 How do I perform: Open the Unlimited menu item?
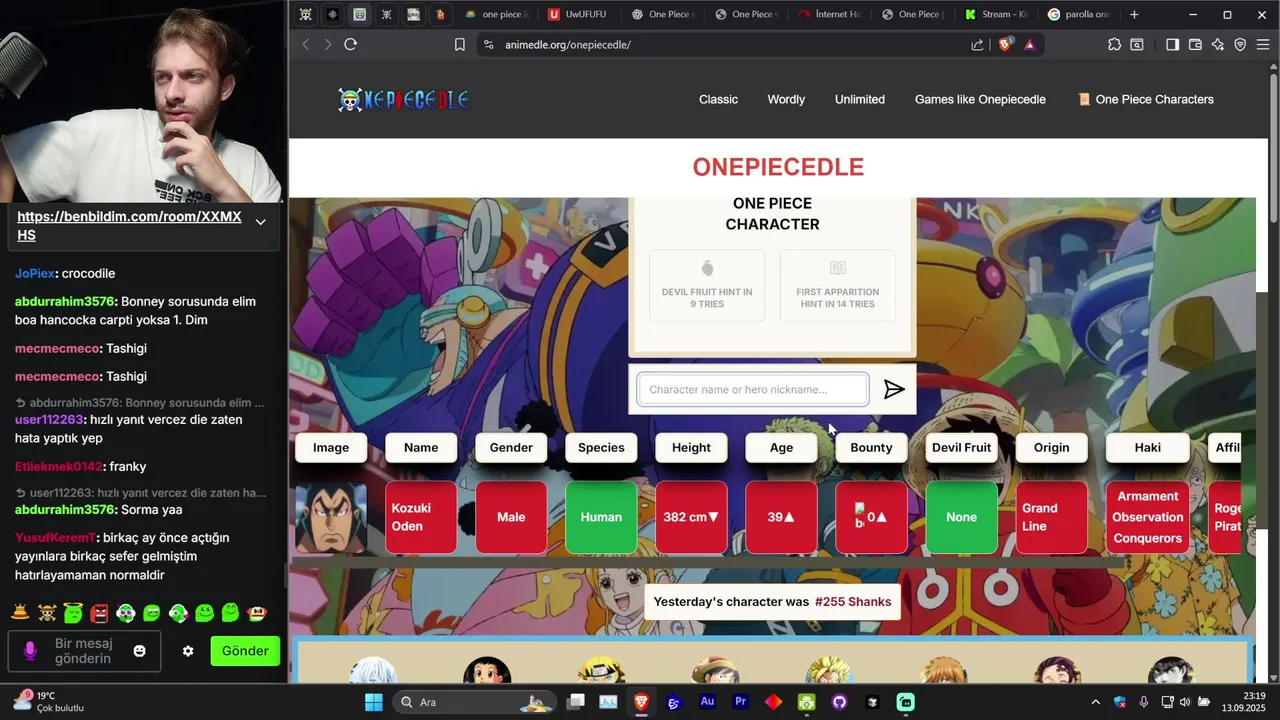point(860,99)
